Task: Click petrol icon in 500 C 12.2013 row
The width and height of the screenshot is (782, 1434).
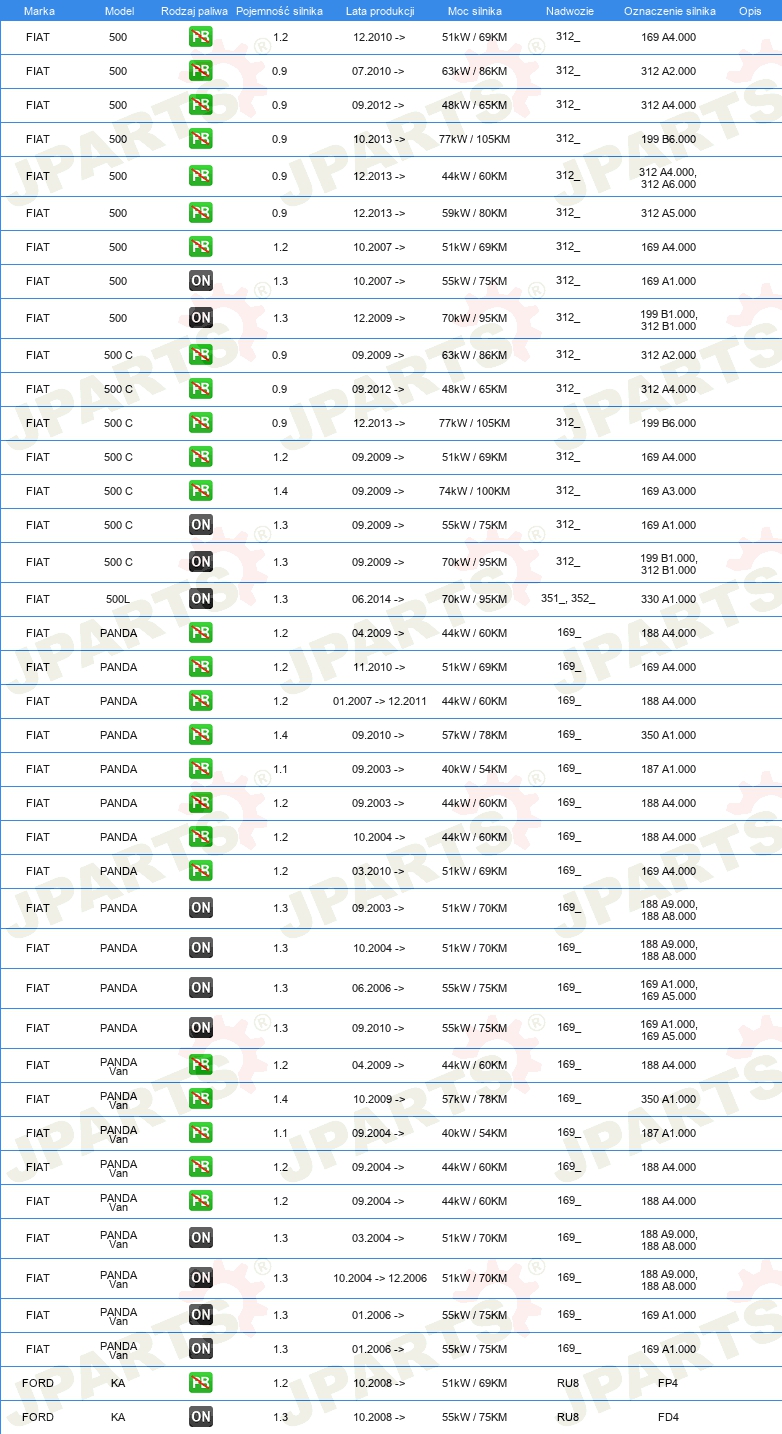Action: (200, 423)
